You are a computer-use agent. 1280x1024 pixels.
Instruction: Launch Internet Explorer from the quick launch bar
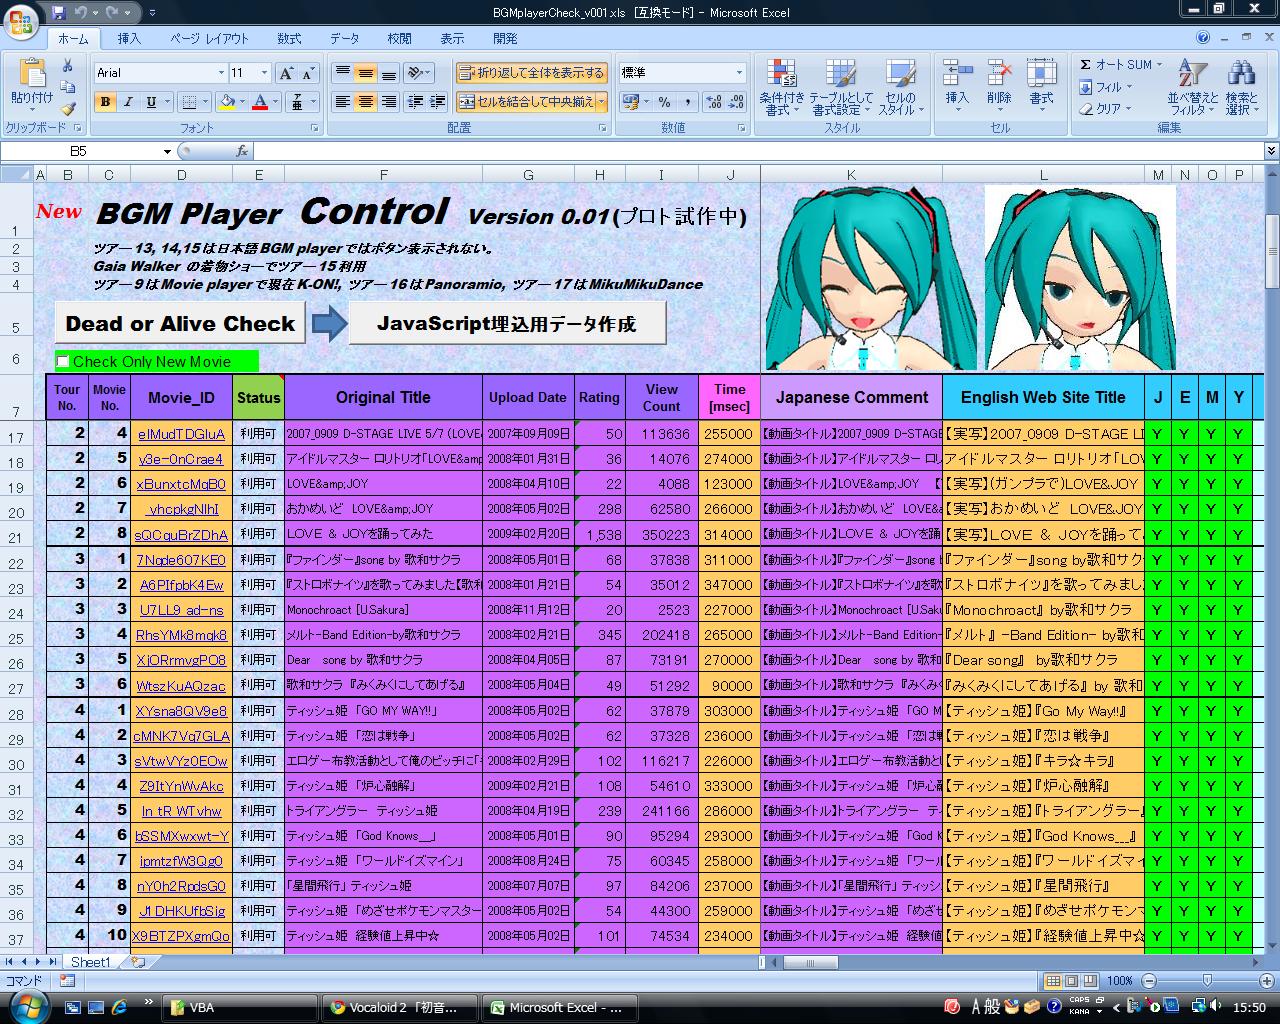pos(120,1007)
